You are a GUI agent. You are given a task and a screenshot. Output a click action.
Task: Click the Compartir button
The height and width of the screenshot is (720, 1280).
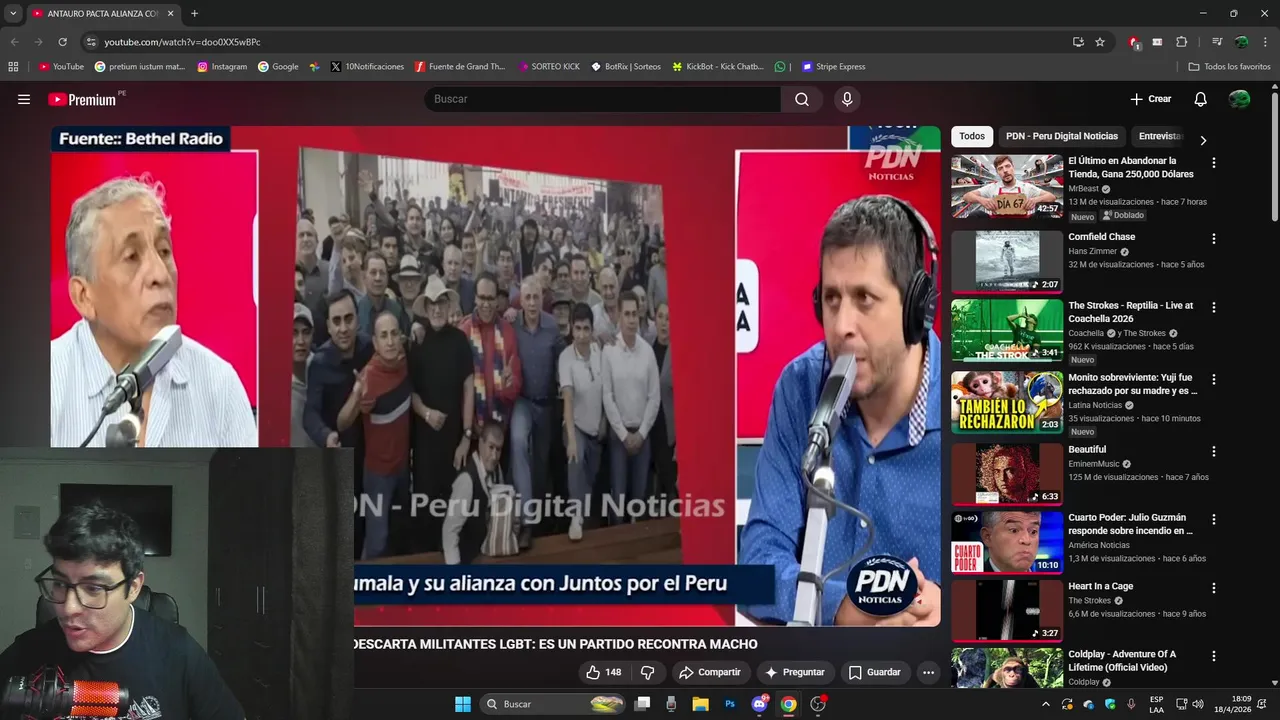coord(710,672)
